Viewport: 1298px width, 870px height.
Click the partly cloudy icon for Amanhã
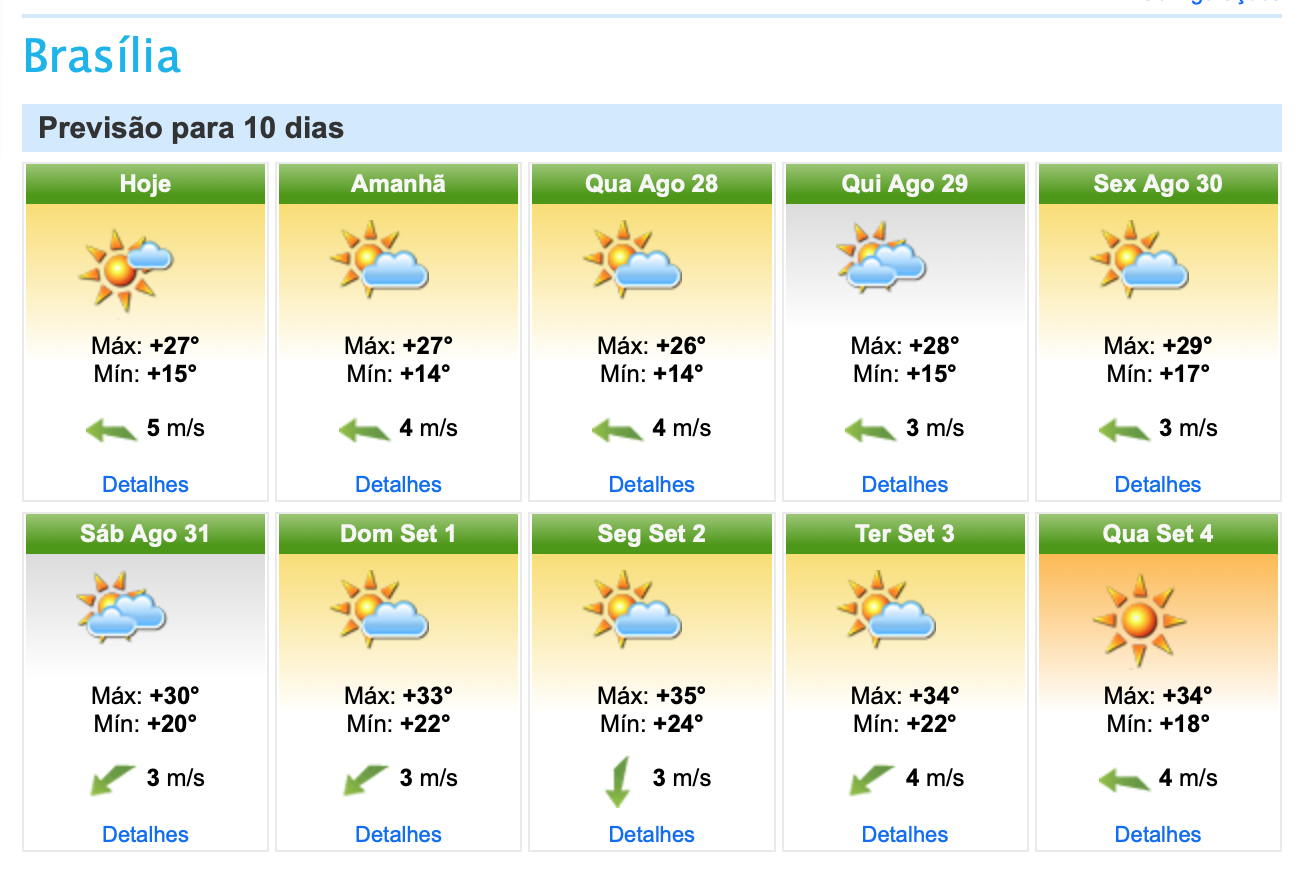pos(379,262)
